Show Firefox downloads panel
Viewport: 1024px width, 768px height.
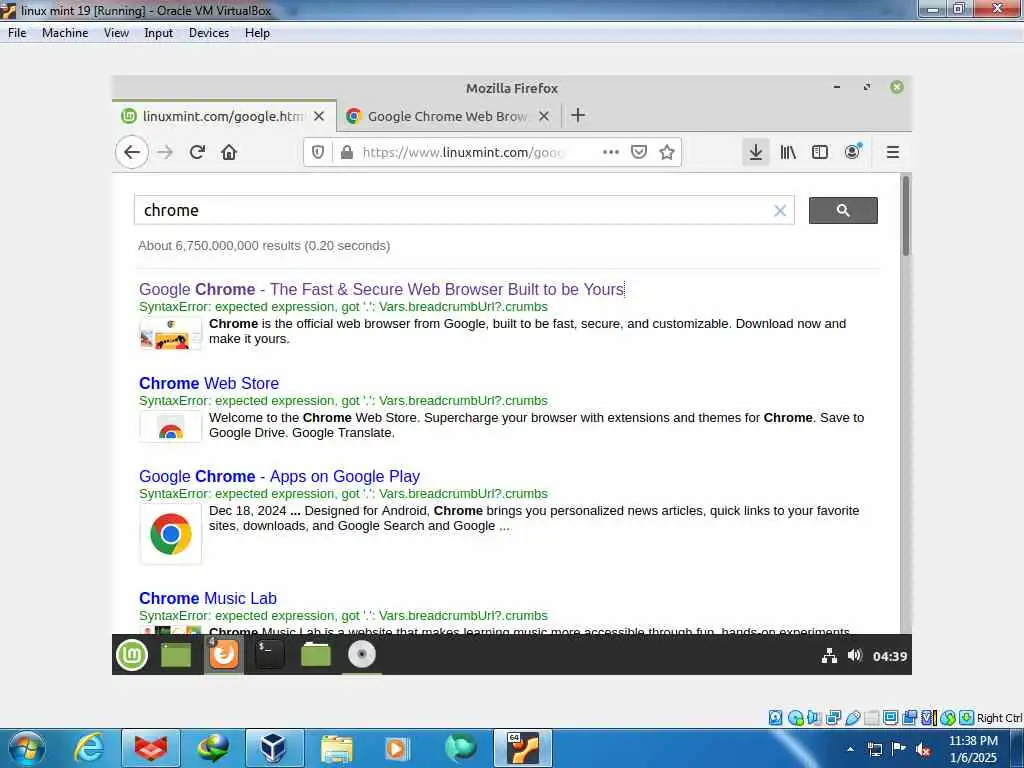point(756,152)
